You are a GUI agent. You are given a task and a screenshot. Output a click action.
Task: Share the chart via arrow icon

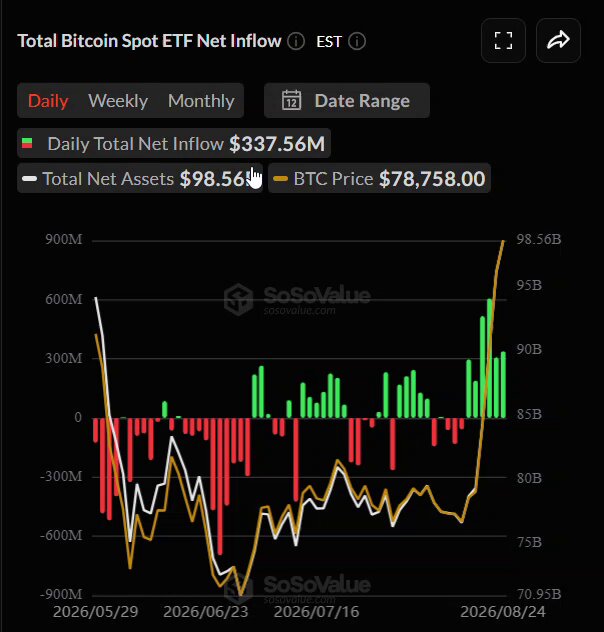(x=558, y=41)
